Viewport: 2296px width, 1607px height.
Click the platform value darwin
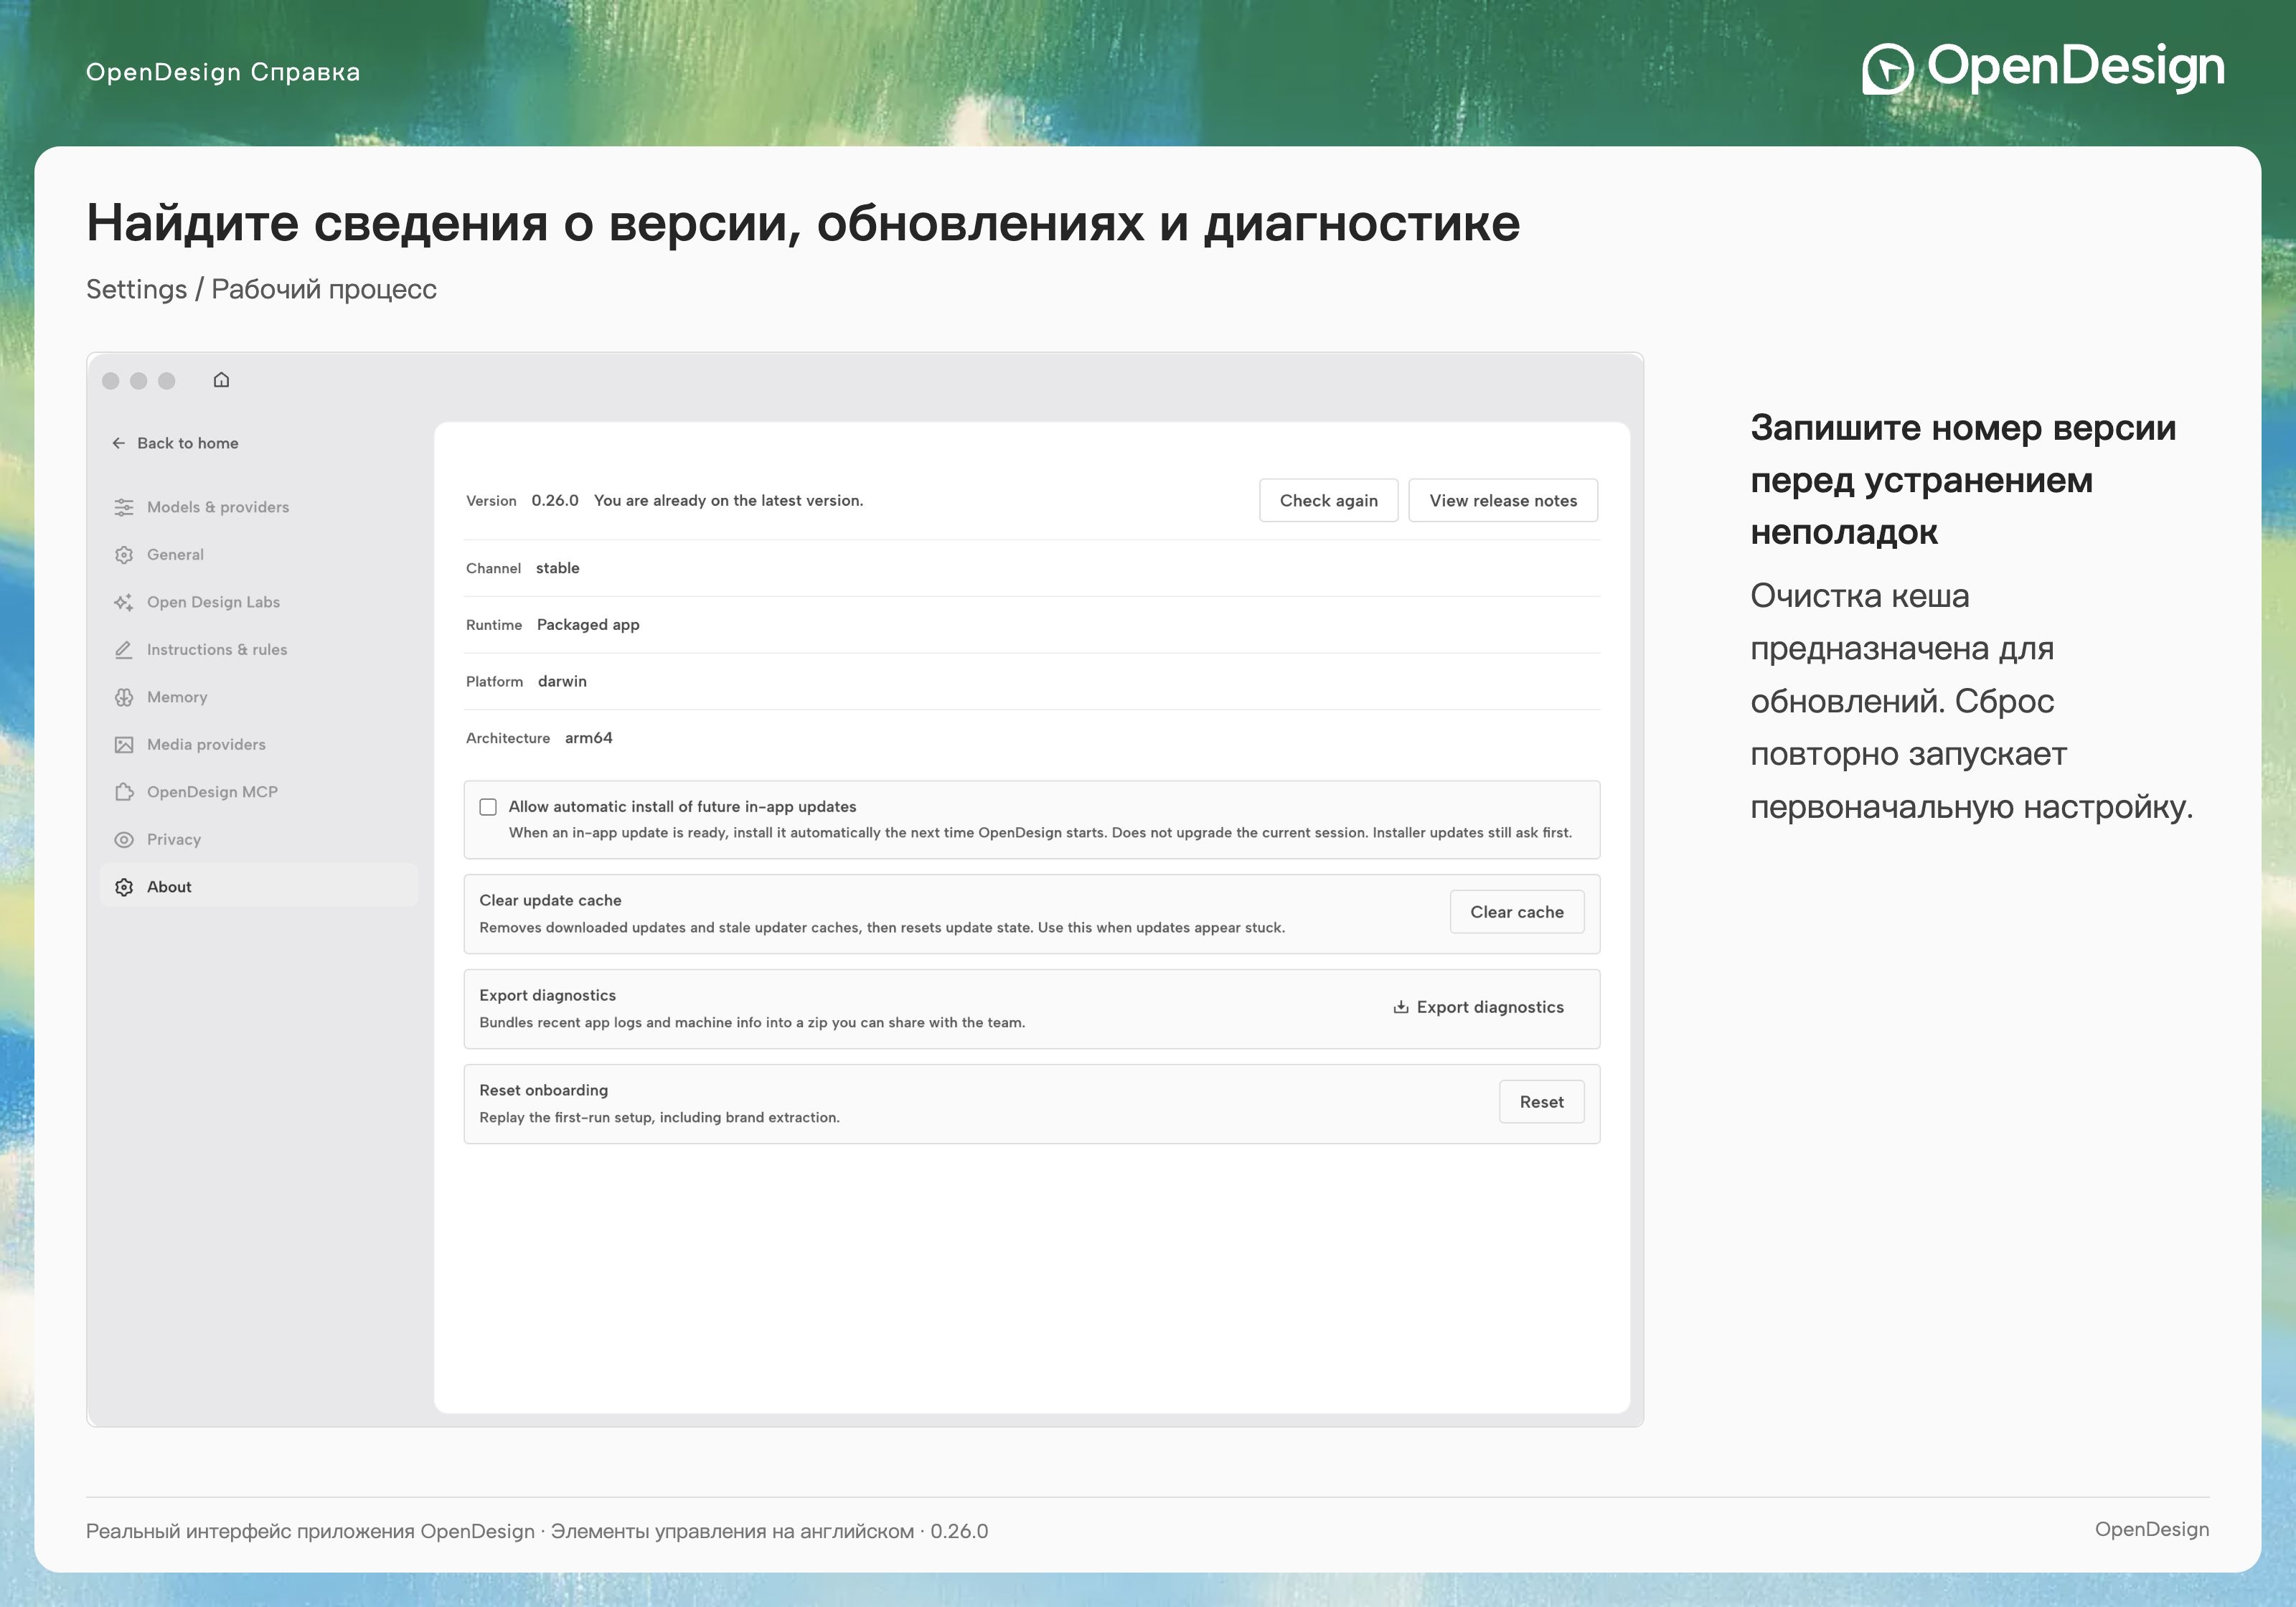[562, 682]
